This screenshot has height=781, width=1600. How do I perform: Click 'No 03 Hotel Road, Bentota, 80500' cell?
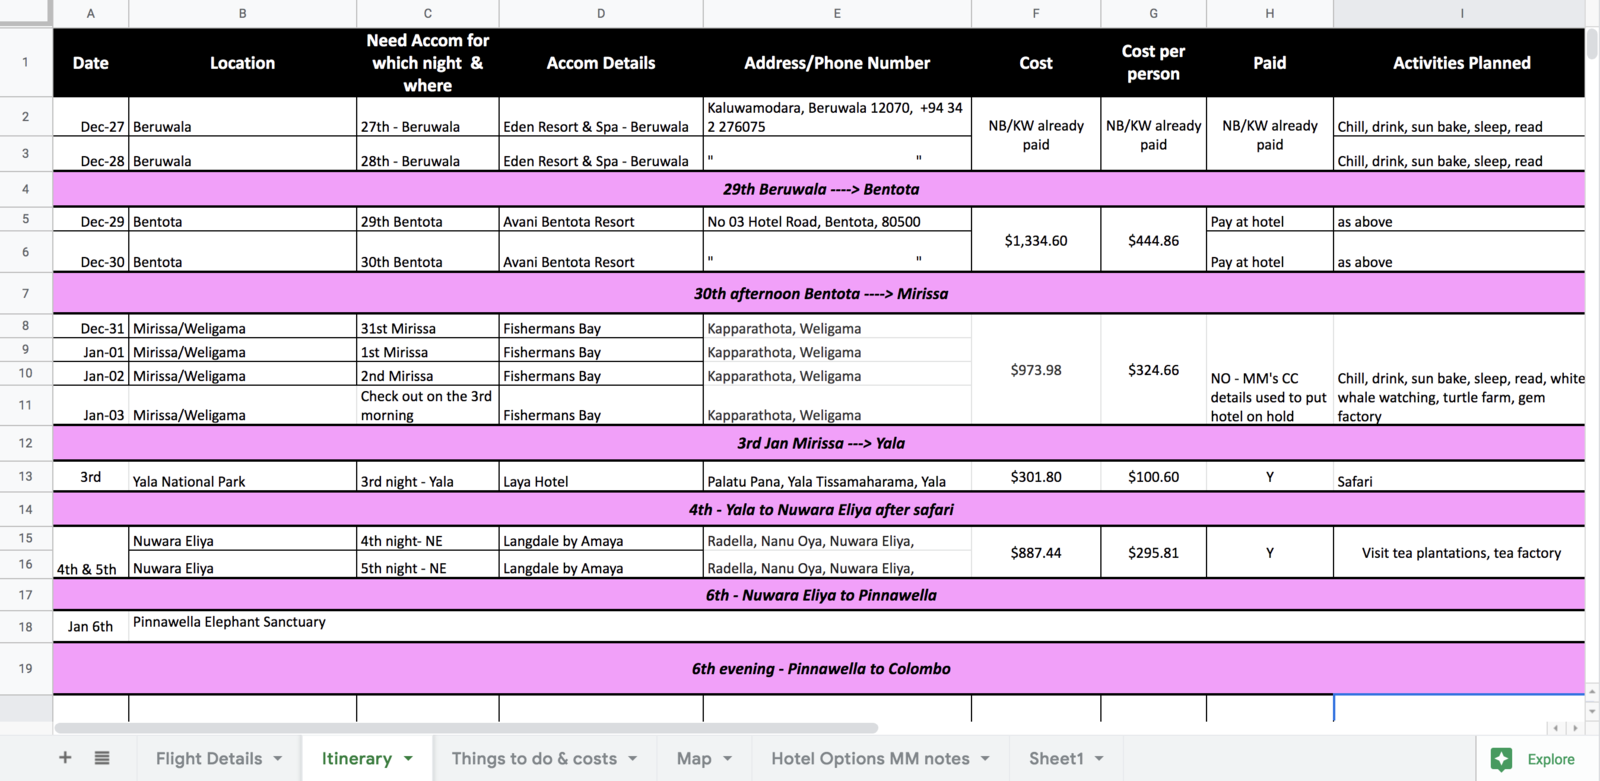coord(837,219)
